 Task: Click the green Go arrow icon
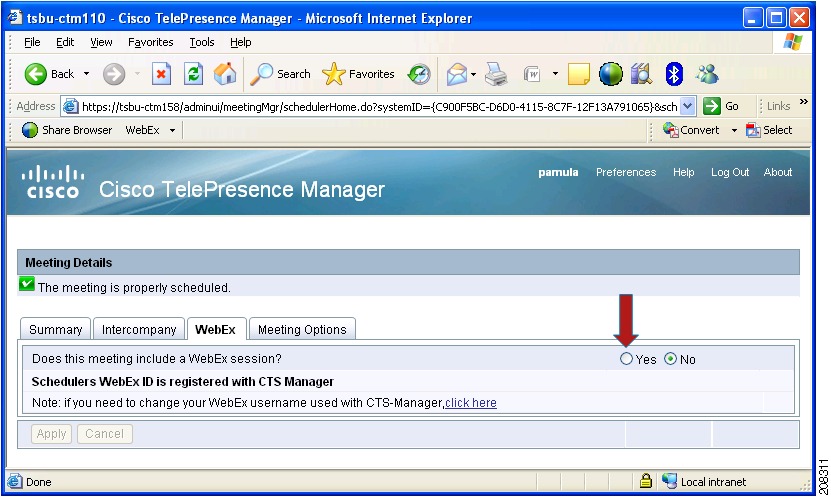coord(712,106)
